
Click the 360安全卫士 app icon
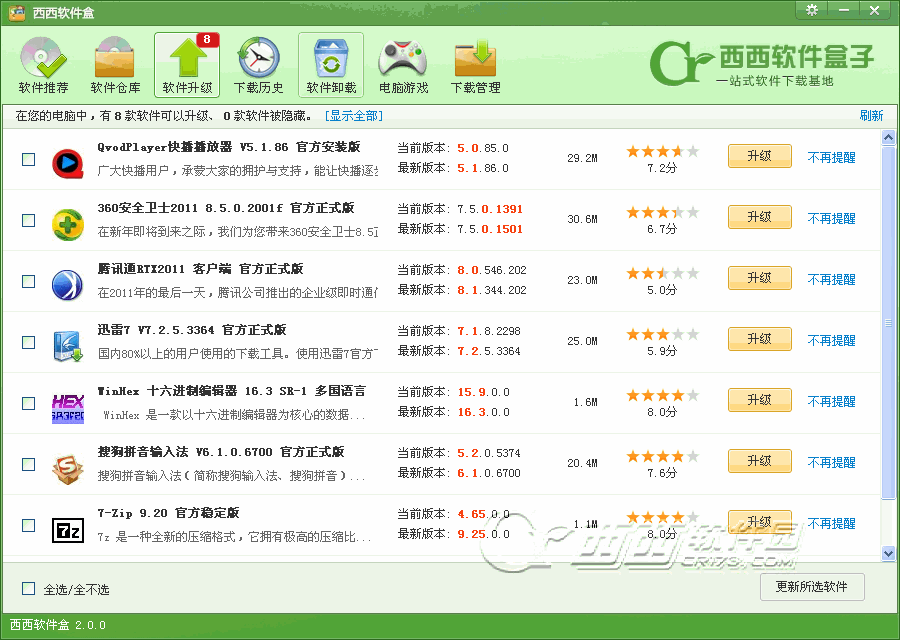tap(68, 224)
